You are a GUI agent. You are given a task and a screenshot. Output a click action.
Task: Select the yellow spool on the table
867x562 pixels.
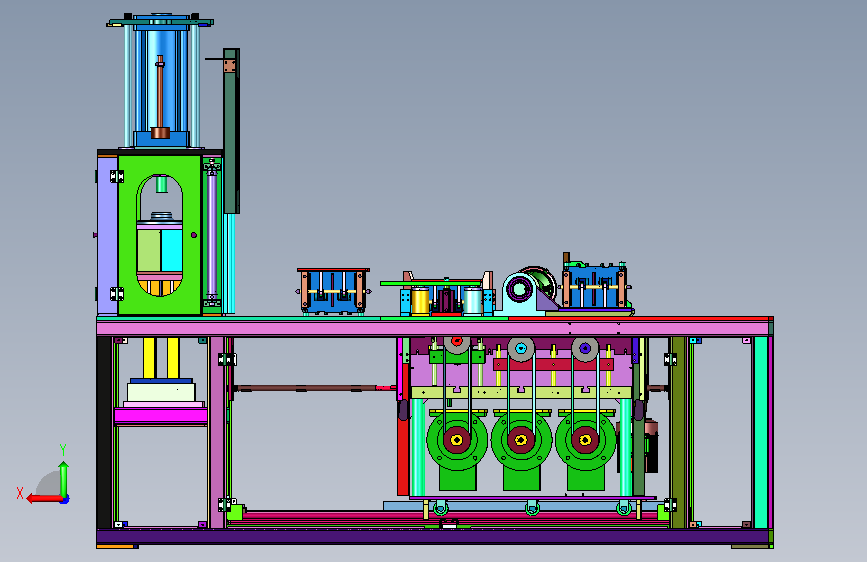click(420, 301)
